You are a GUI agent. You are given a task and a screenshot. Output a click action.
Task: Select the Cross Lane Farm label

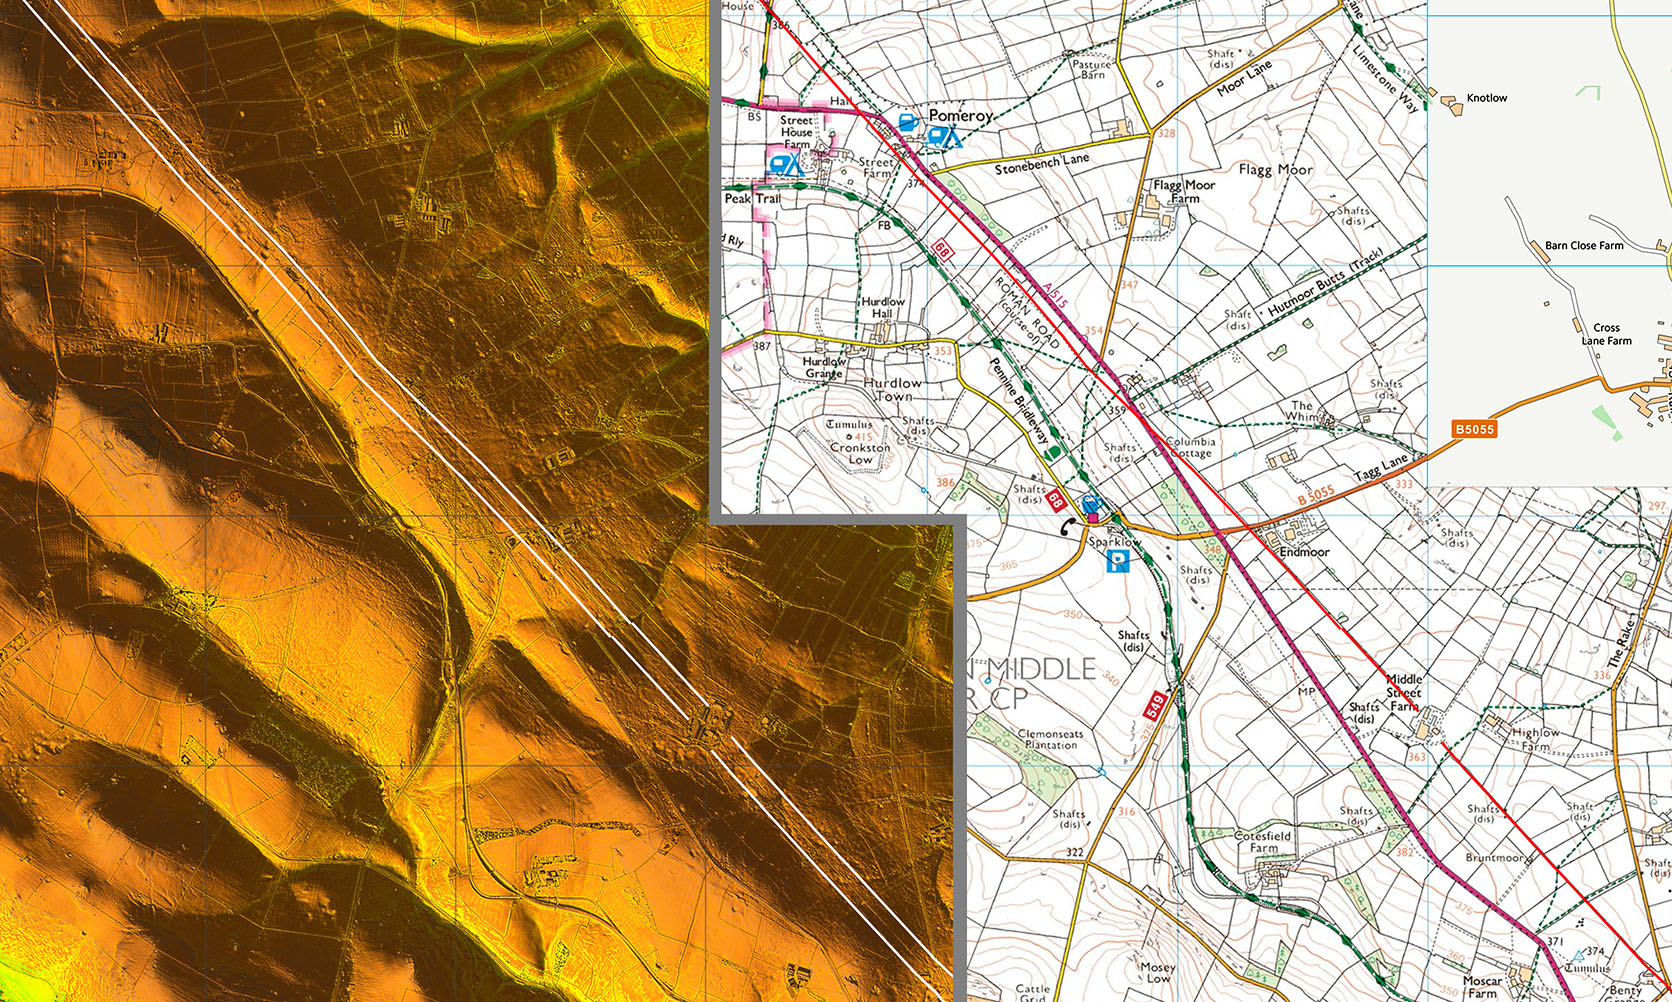(1606, 334)
